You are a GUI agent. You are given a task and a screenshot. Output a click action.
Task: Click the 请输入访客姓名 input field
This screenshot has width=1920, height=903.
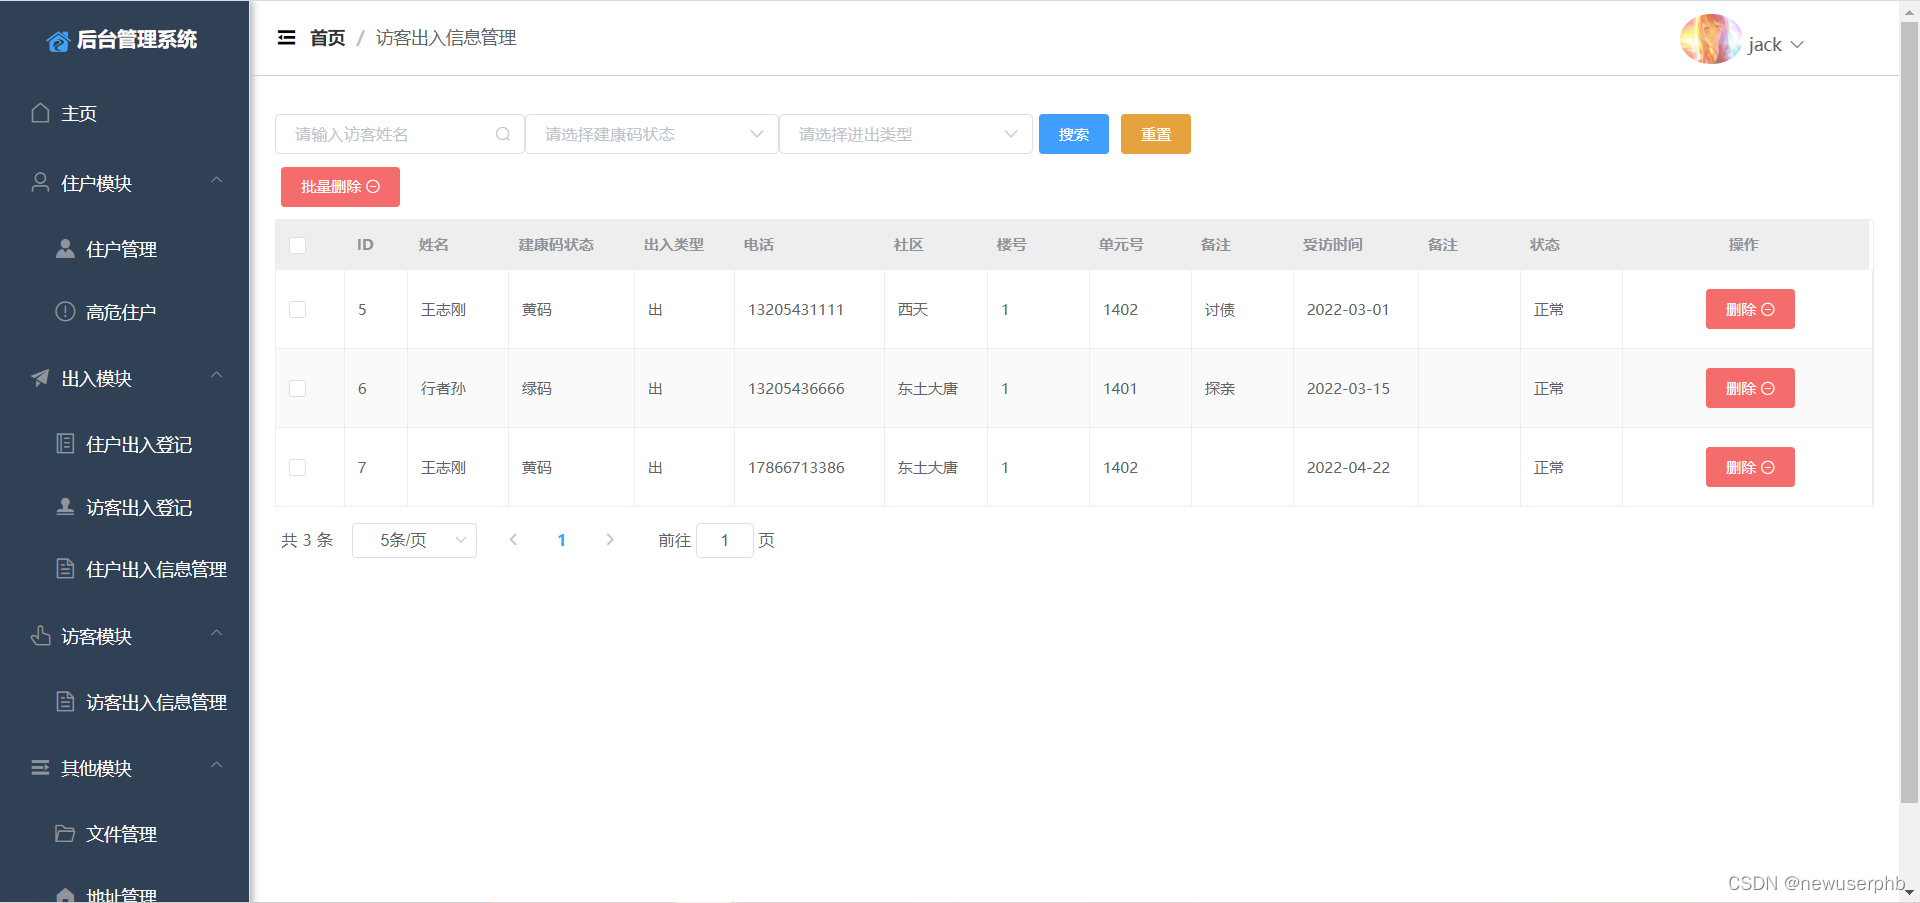point(399,134)
